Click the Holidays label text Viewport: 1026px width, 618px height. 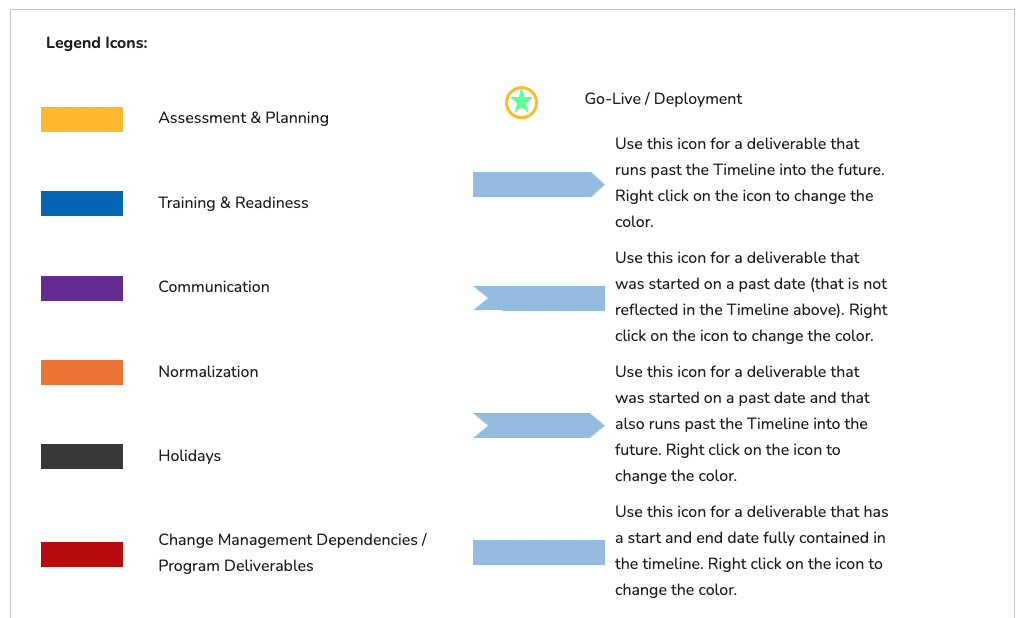(x=190, y=456)
